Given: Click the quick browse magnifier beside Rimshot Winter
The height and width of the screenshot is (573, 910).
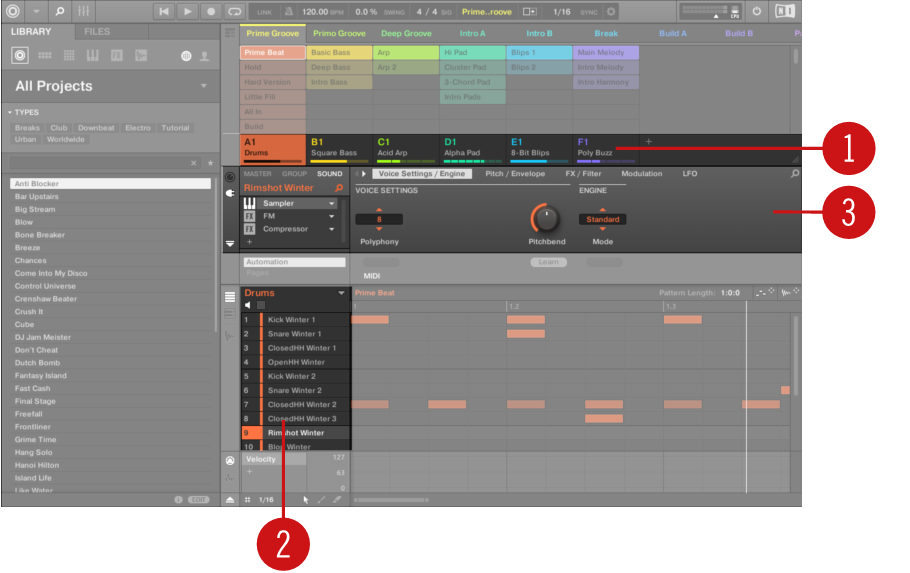Looking at the screenshot, I should (338, 188).
